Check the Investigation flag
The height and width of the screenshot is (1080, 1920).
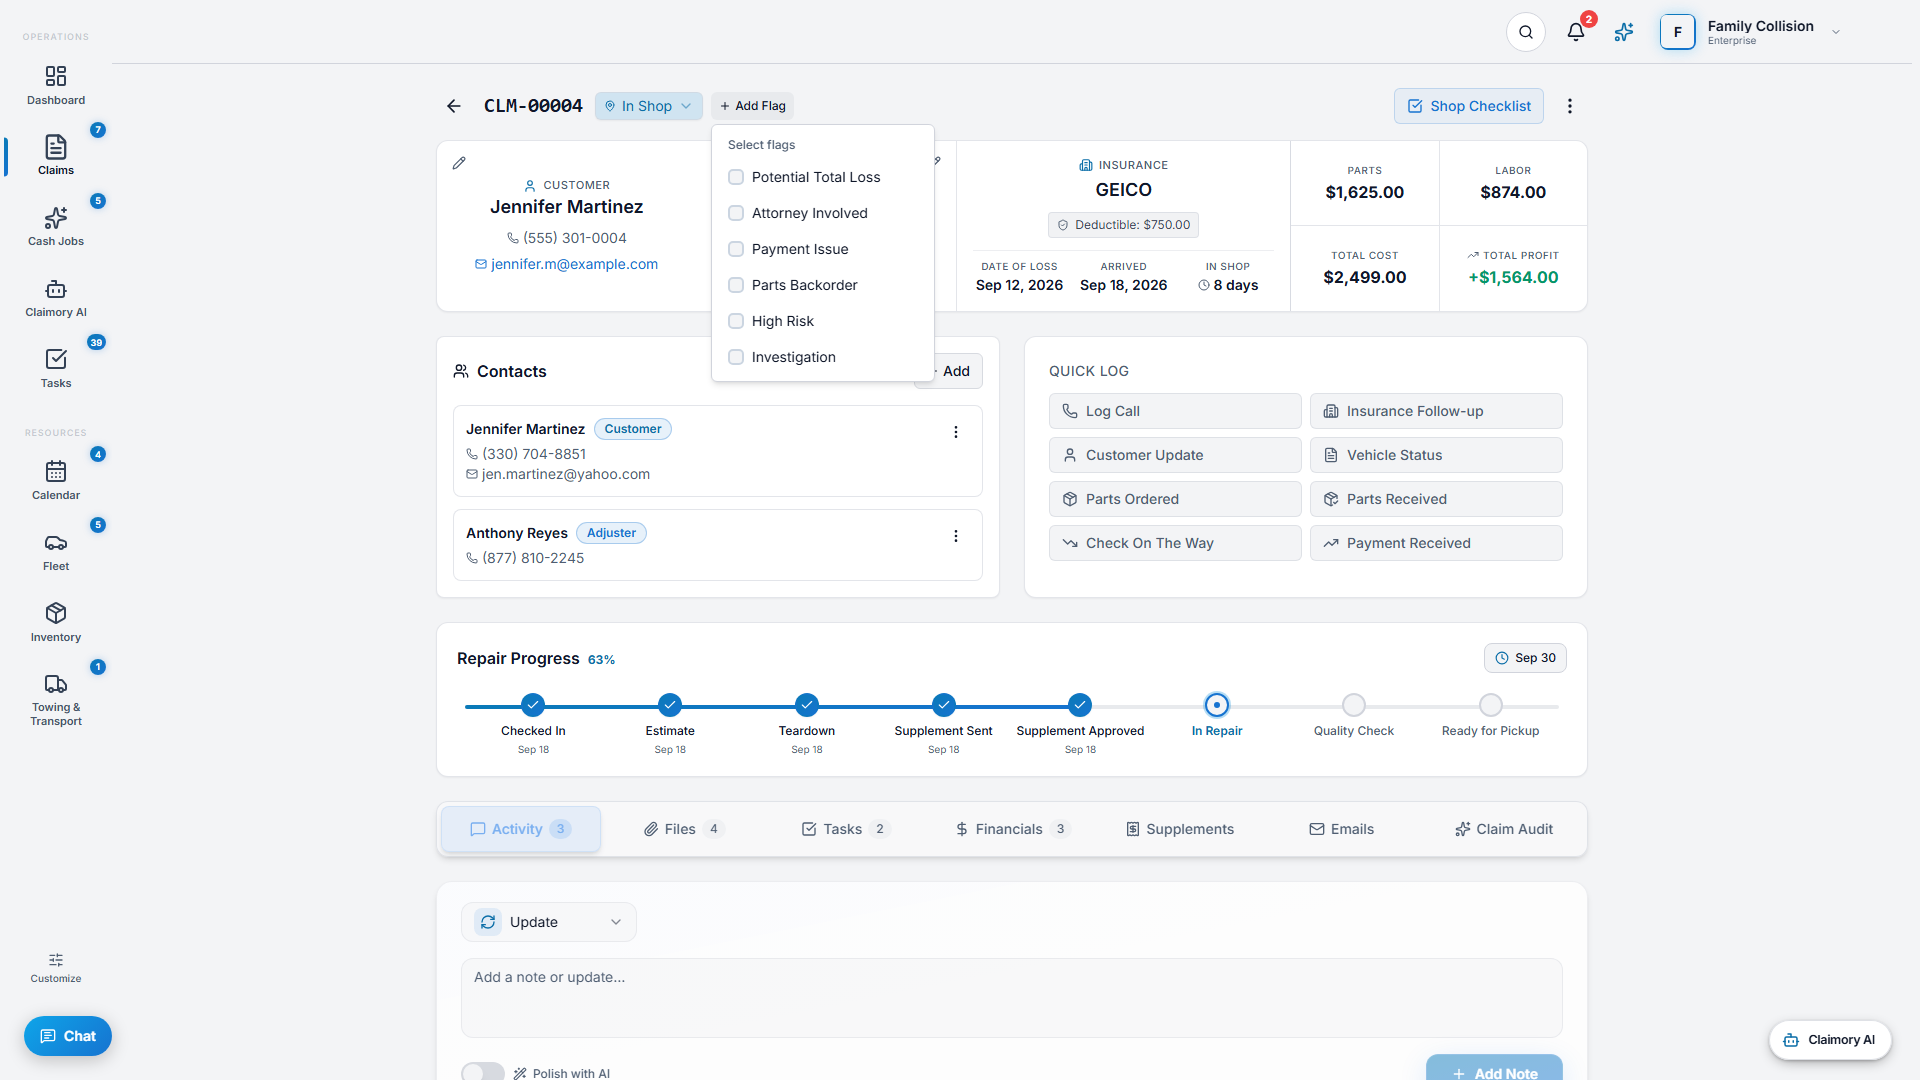coord(736,357)
